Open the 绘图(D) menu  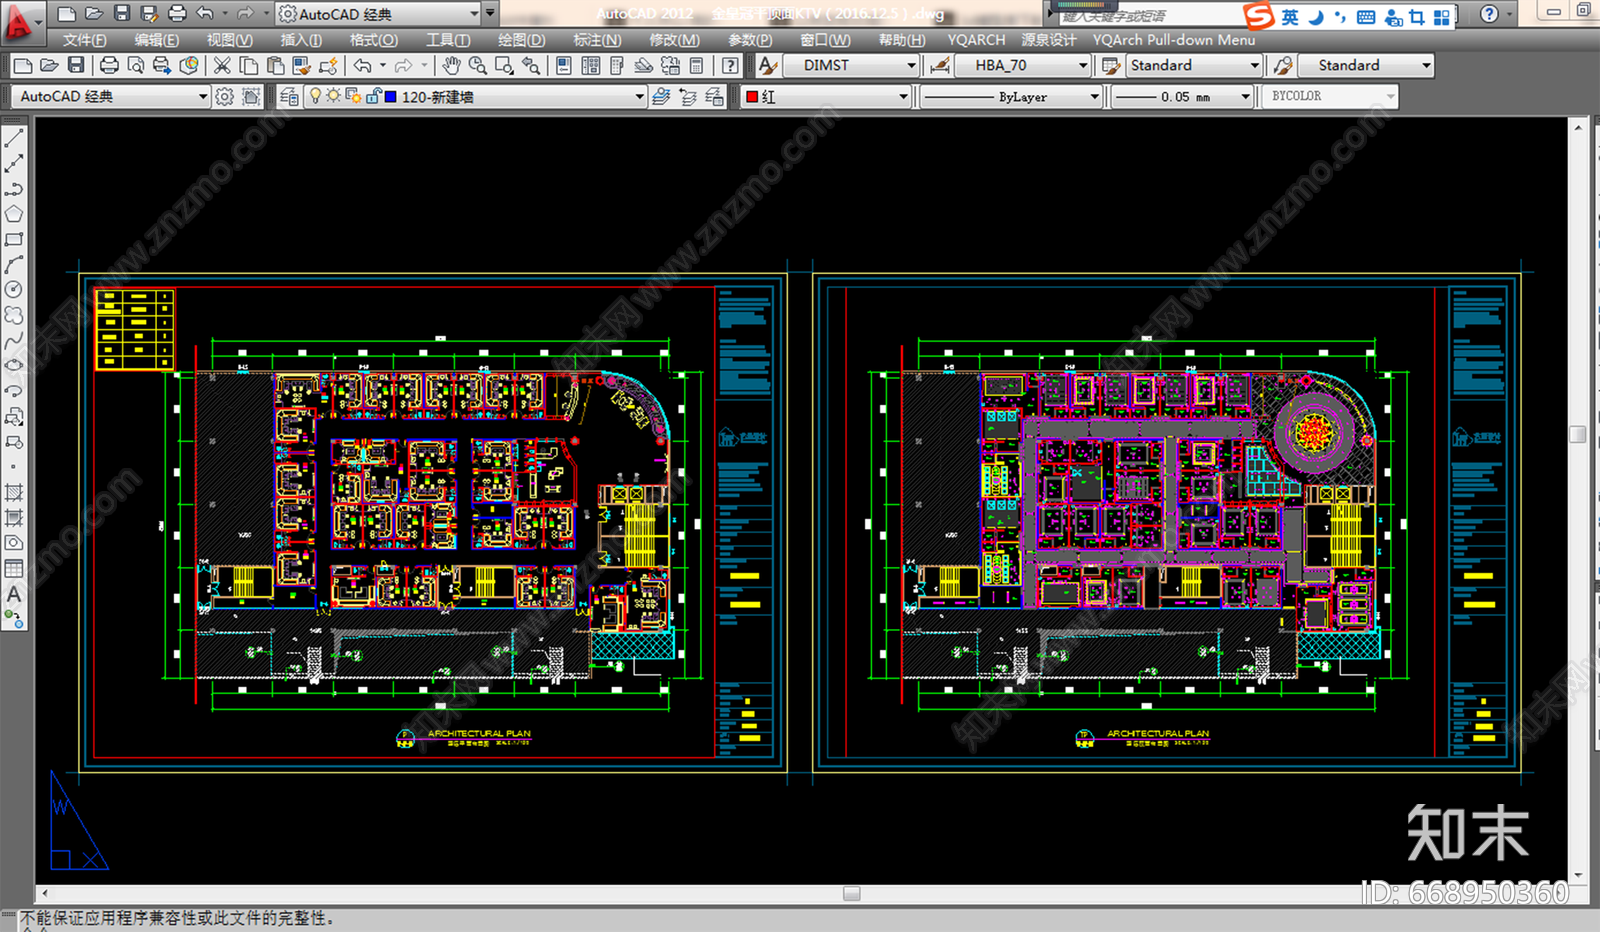521,40
